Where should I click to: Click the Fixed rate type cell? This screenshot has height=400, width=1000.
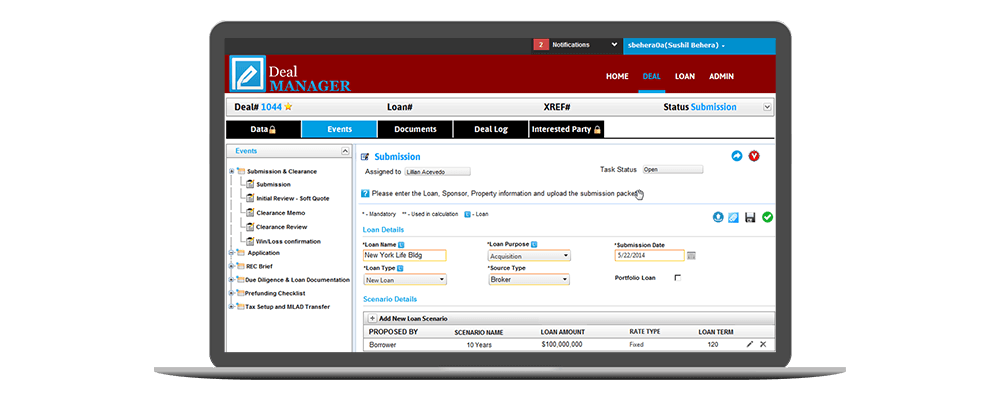[x=636, y=344]
